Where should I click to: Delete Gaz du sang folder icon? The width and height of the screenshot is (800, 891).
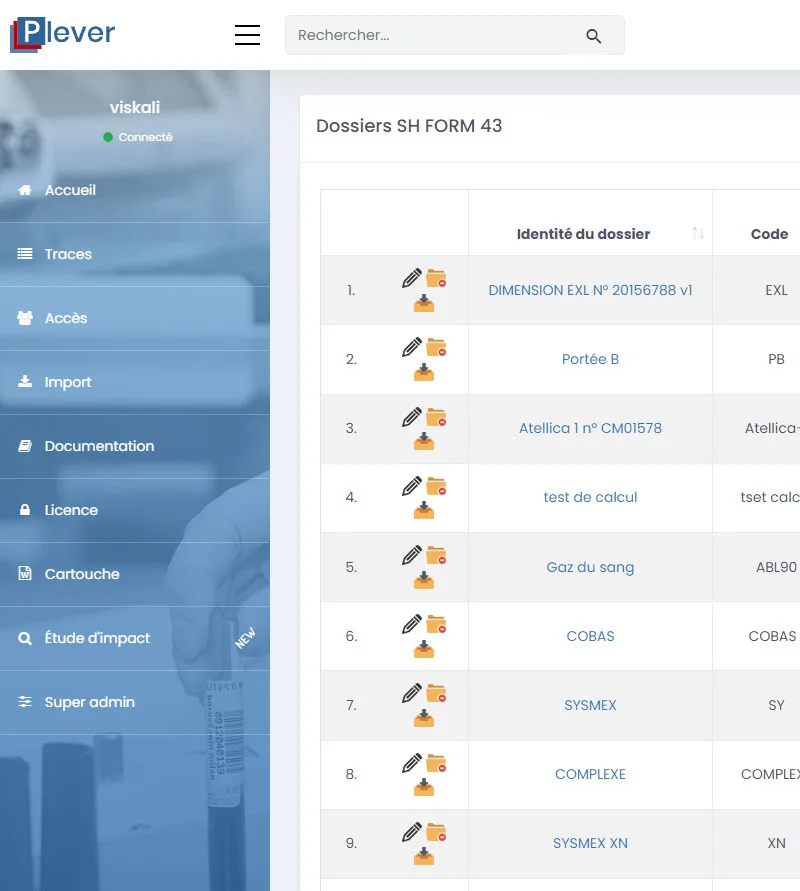(x=436, y=555)
